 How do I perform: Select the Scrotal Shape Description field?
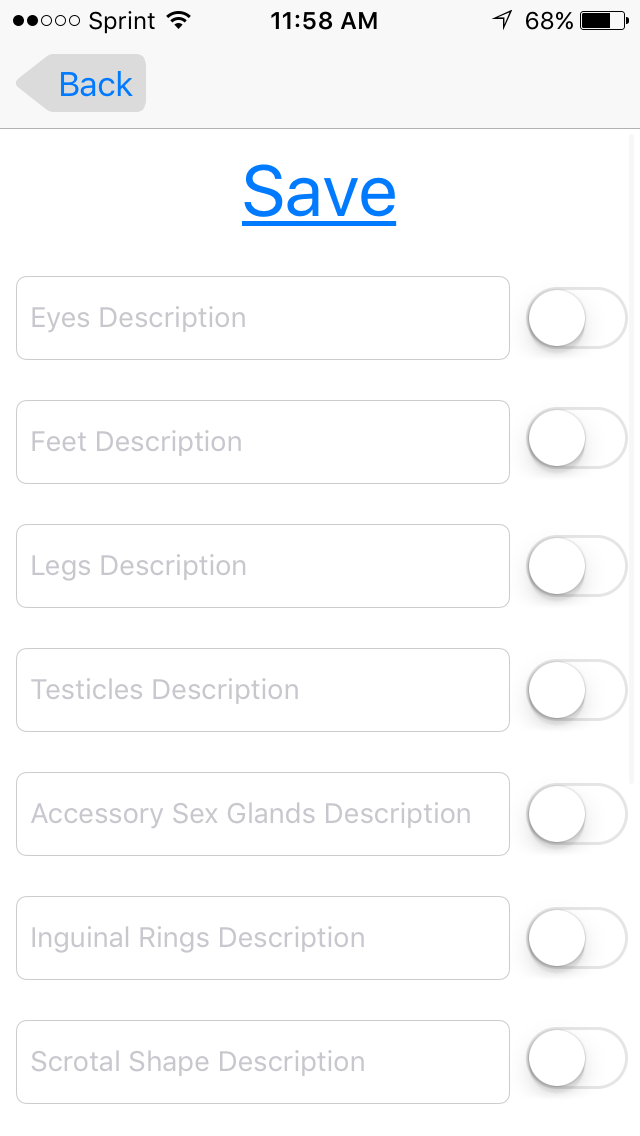click(x=262, y=1062)
